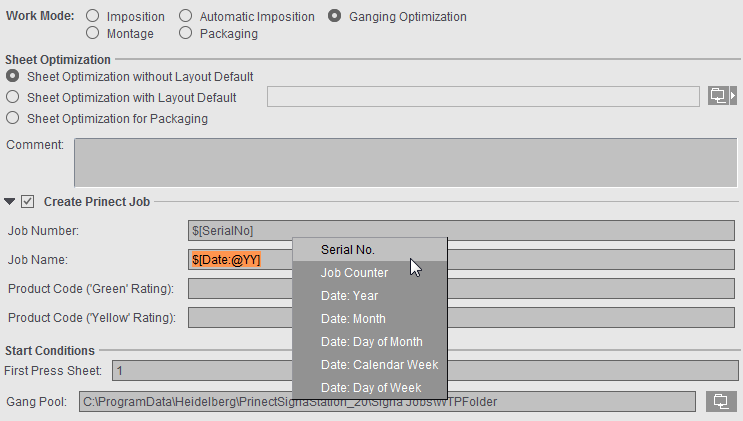Choose Job Counter from placeholder menu
Image resolution: width=743 pixels, height=421 pixels.
(x=354, y=272)
